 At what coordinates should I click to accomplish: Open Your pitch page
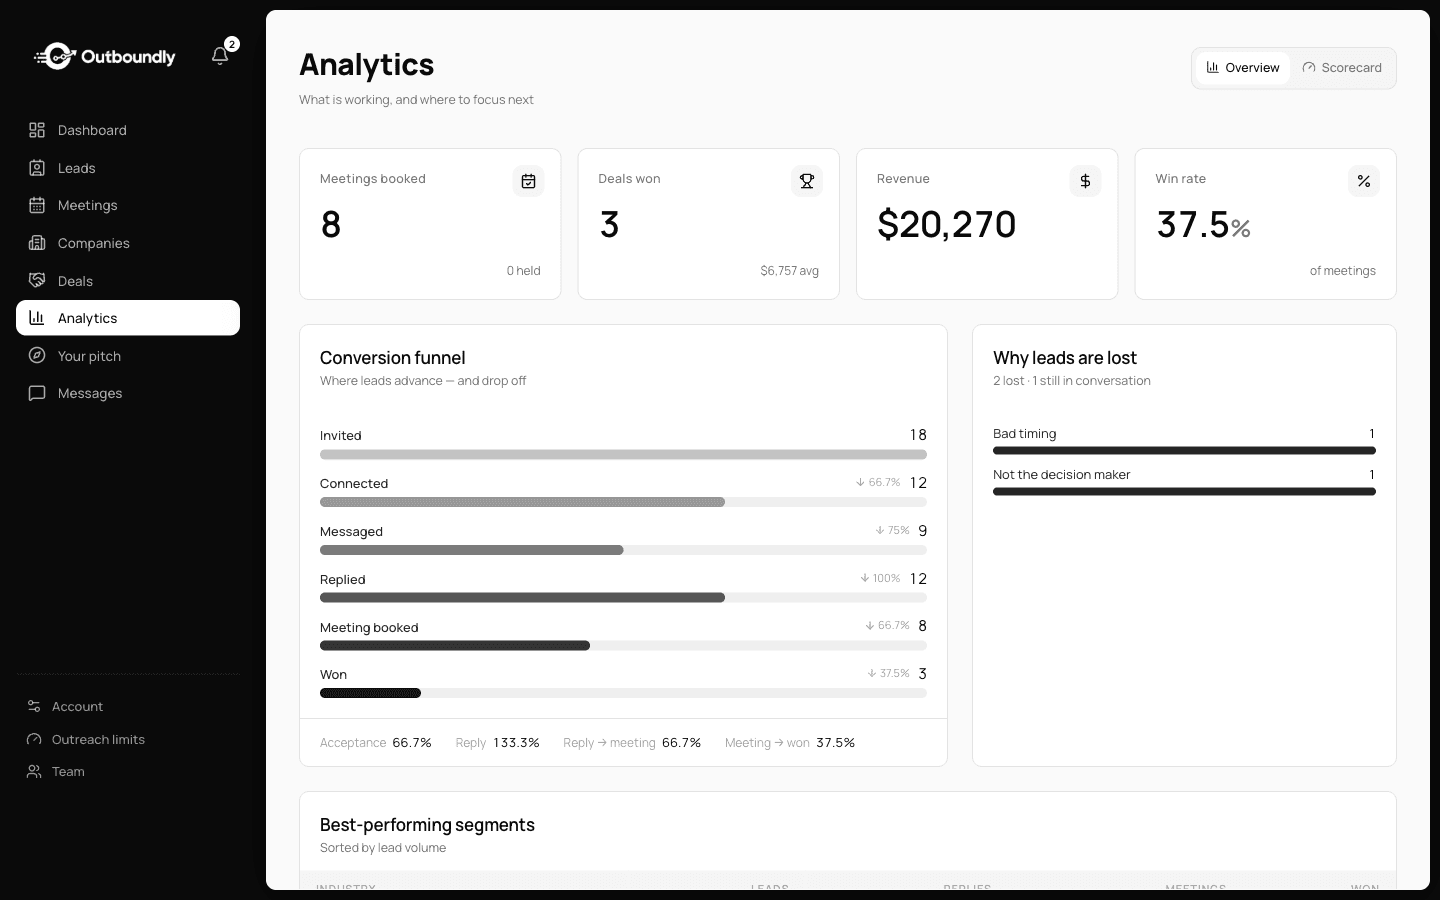click(128, 356)
